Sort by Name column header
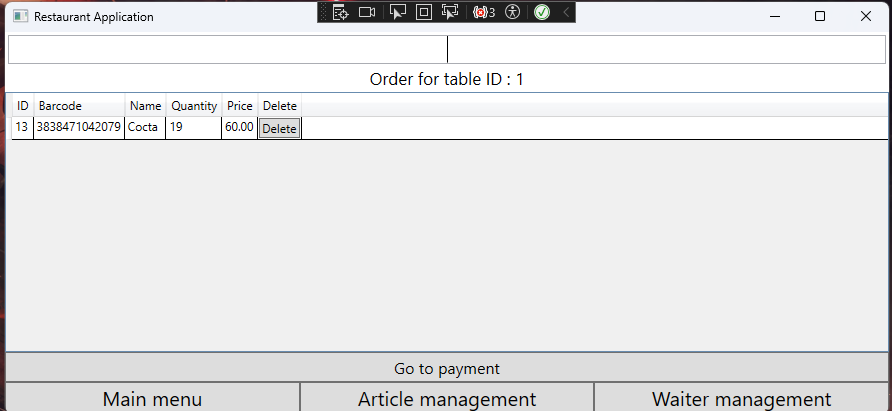The image size is (892, 411). pyautogui.click(x=145, y=106)
